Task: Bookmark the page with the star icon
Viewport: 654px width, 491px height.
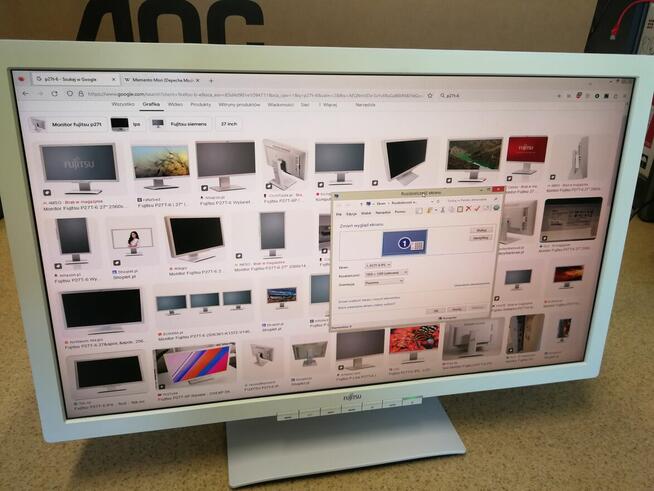Action: tap(430, 96)
